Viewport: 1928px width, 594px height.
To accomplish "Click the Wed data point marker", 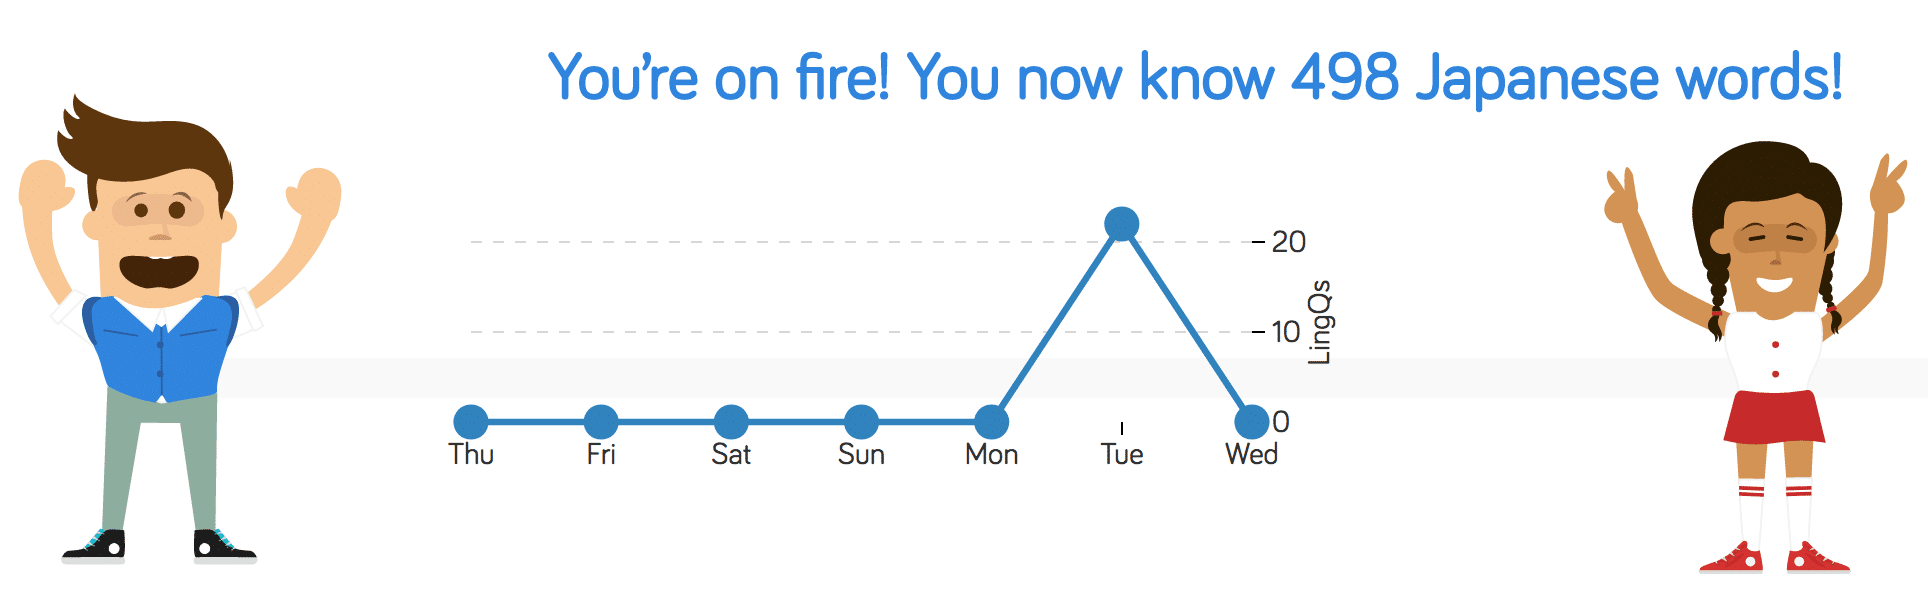I will point(1251,422).
